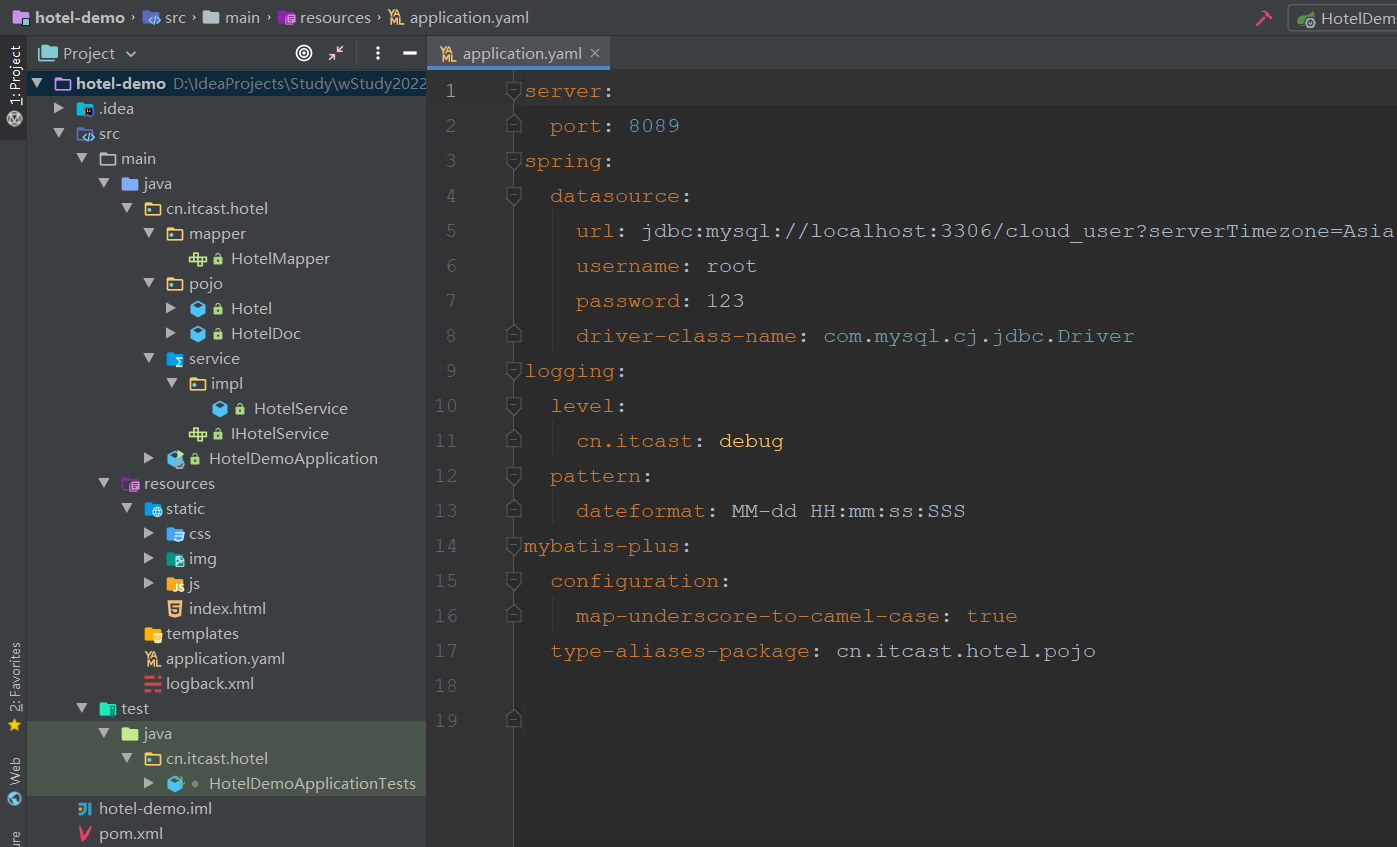Click the index.html HTML5 file icon
1397x847 pixels.
(175, 608)
